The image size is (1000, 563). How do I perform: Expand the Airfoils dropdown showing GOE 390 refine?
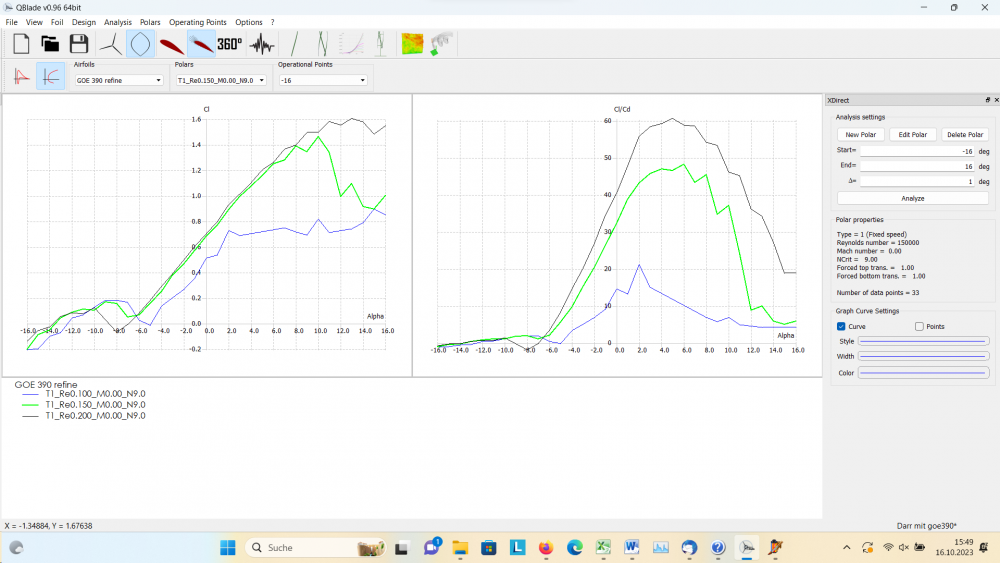118,80
